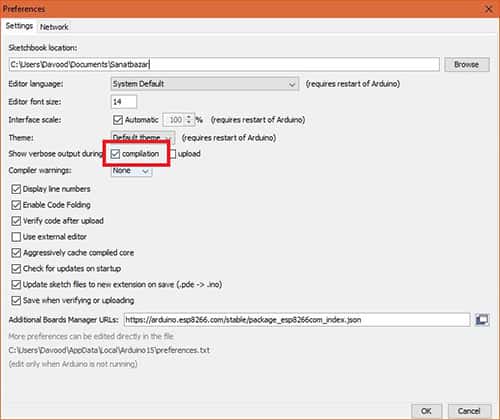Enable Use external editor

(x=16, y=237)
